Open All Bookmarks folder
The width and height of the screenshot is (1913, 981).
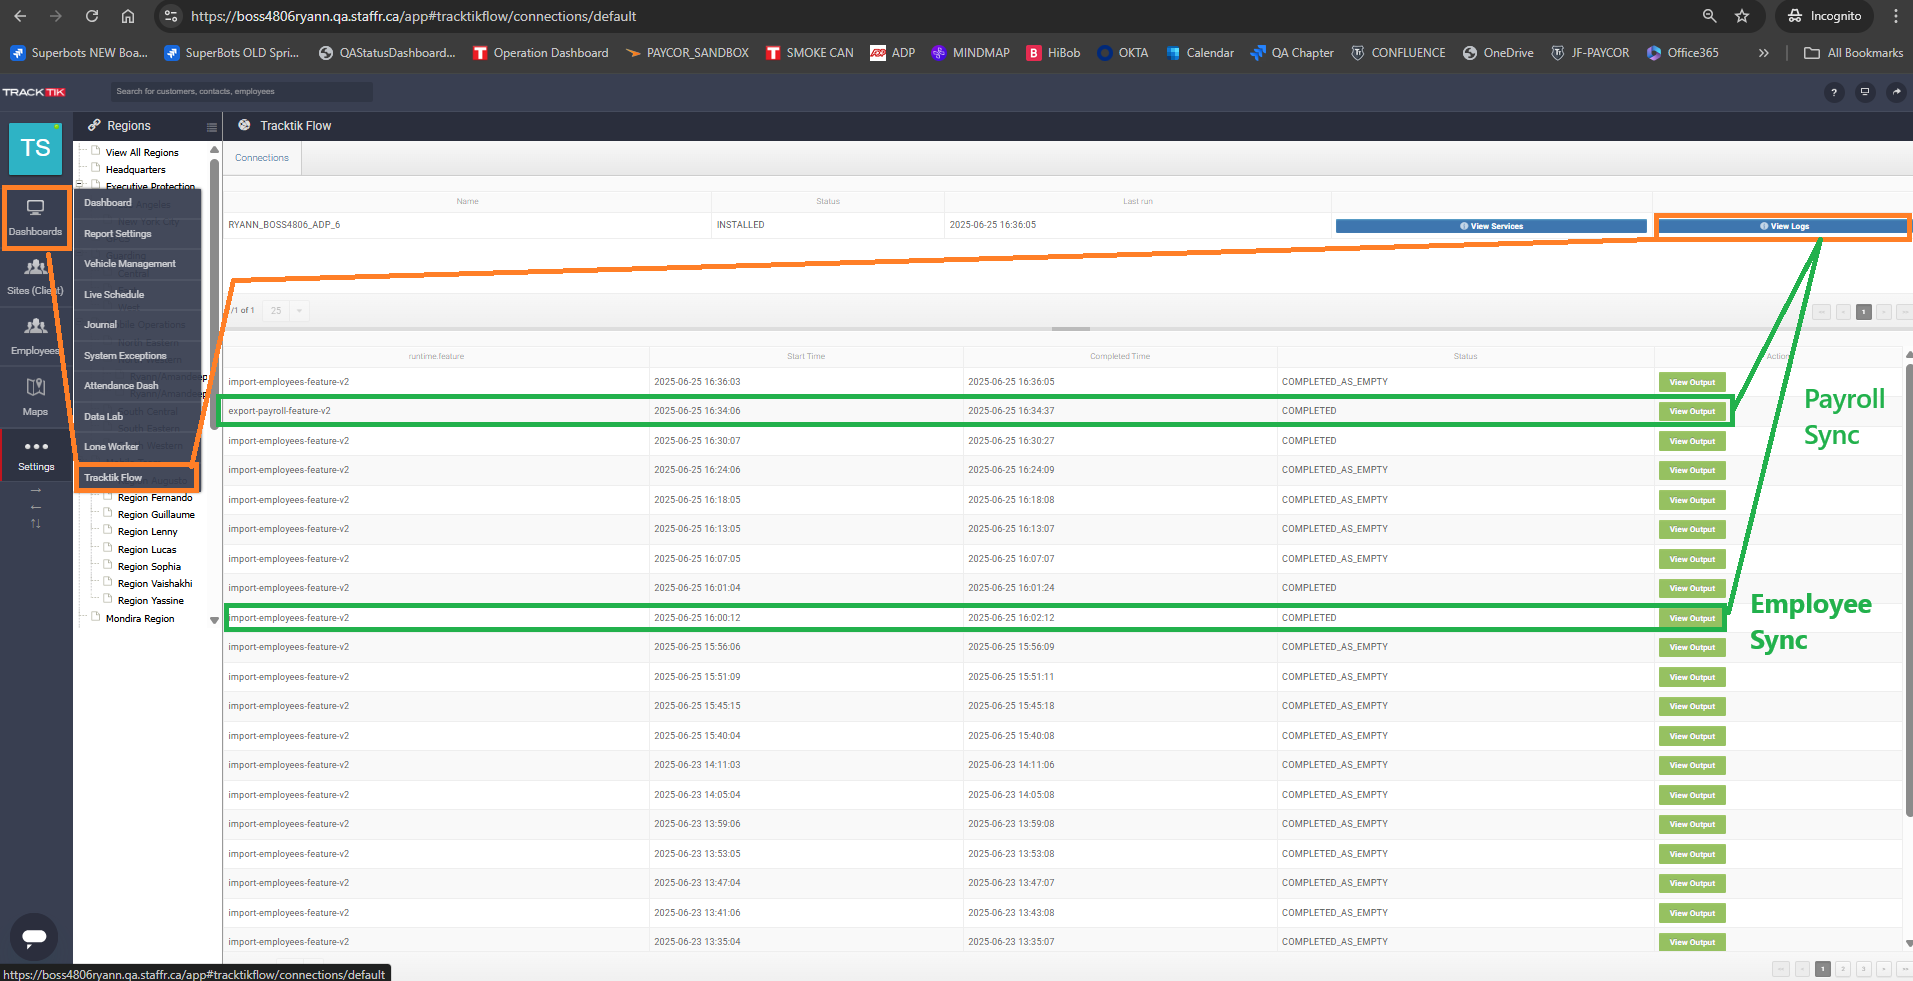click(x=1853, y=53)
